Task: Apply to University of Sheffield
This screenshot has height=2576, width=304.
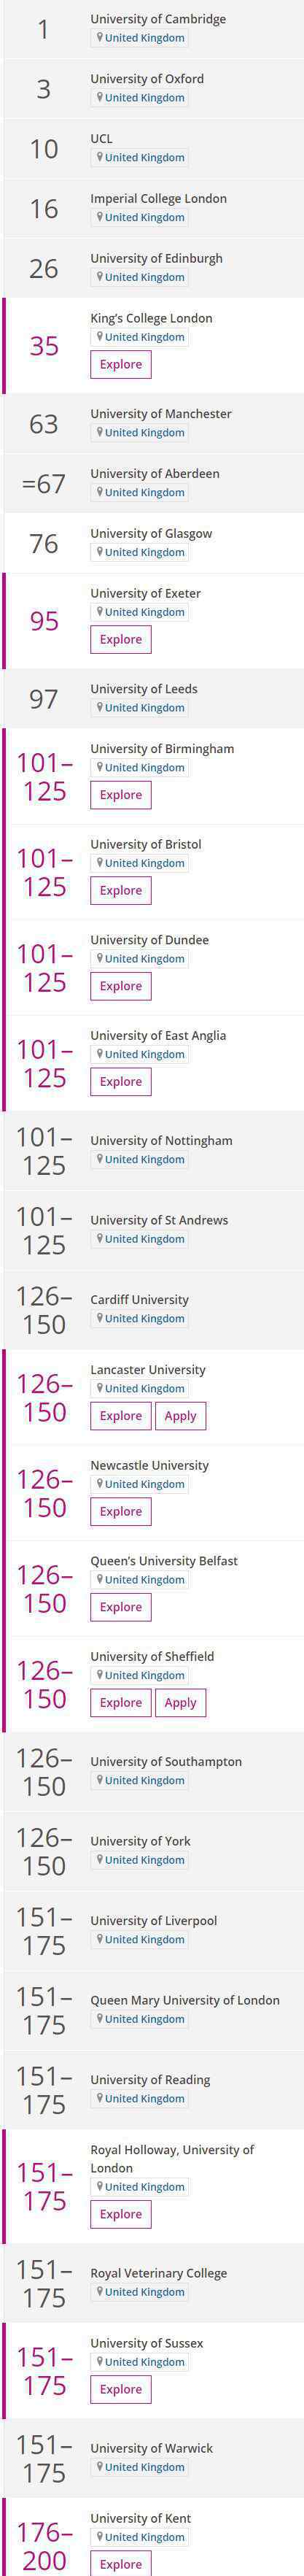Action: tap(180, 1703)
